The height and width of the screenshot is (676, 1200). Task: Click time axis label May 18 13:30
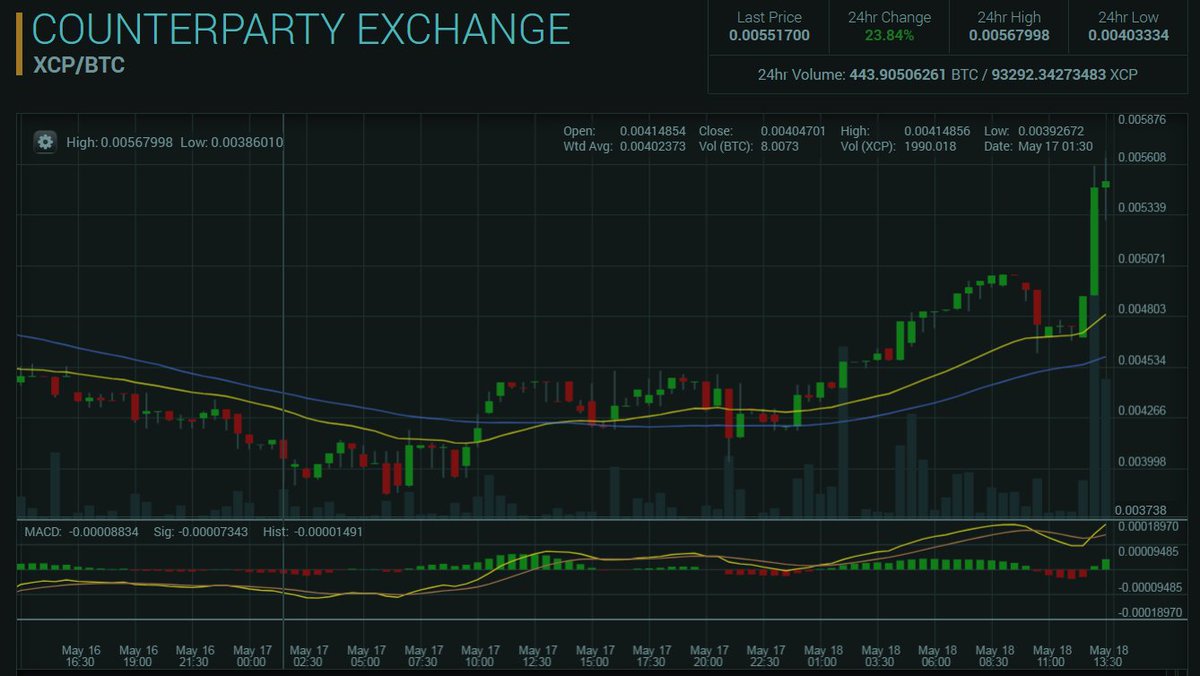[x=1109, y=656]
